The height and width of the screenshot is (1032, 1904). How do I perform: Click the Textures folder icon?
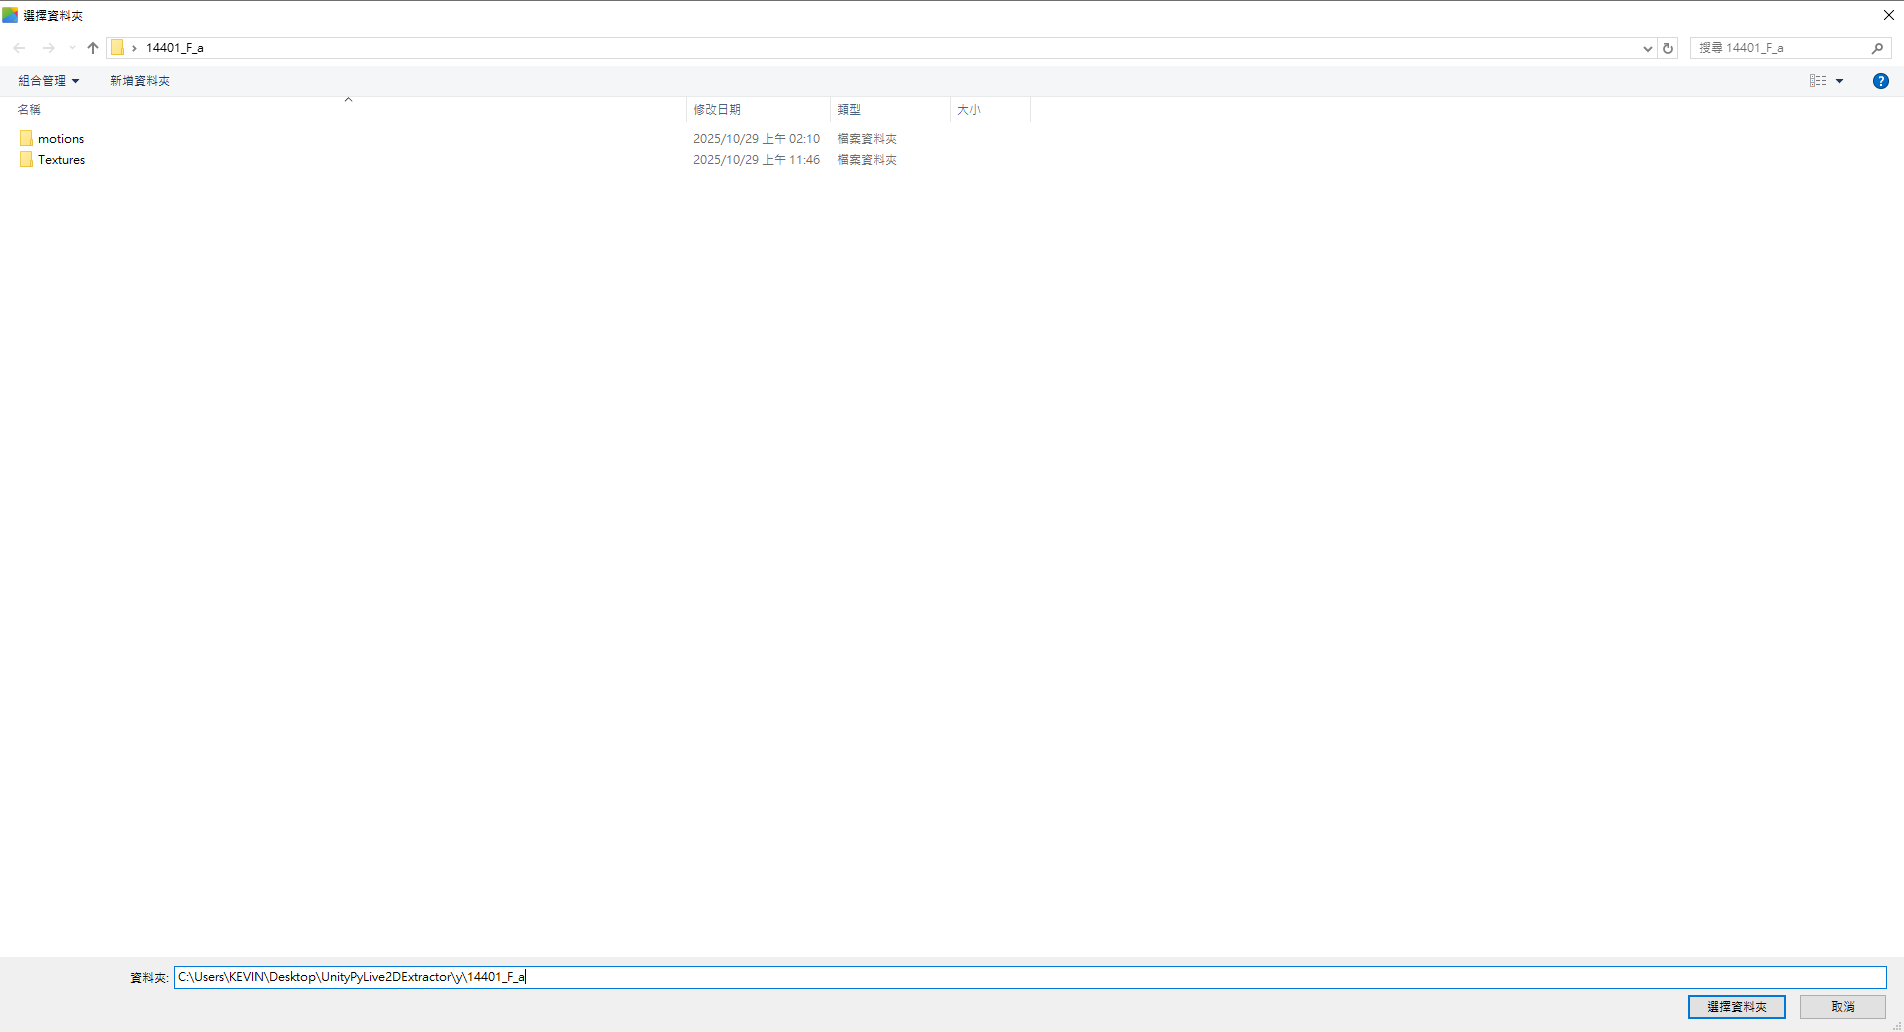26,160
